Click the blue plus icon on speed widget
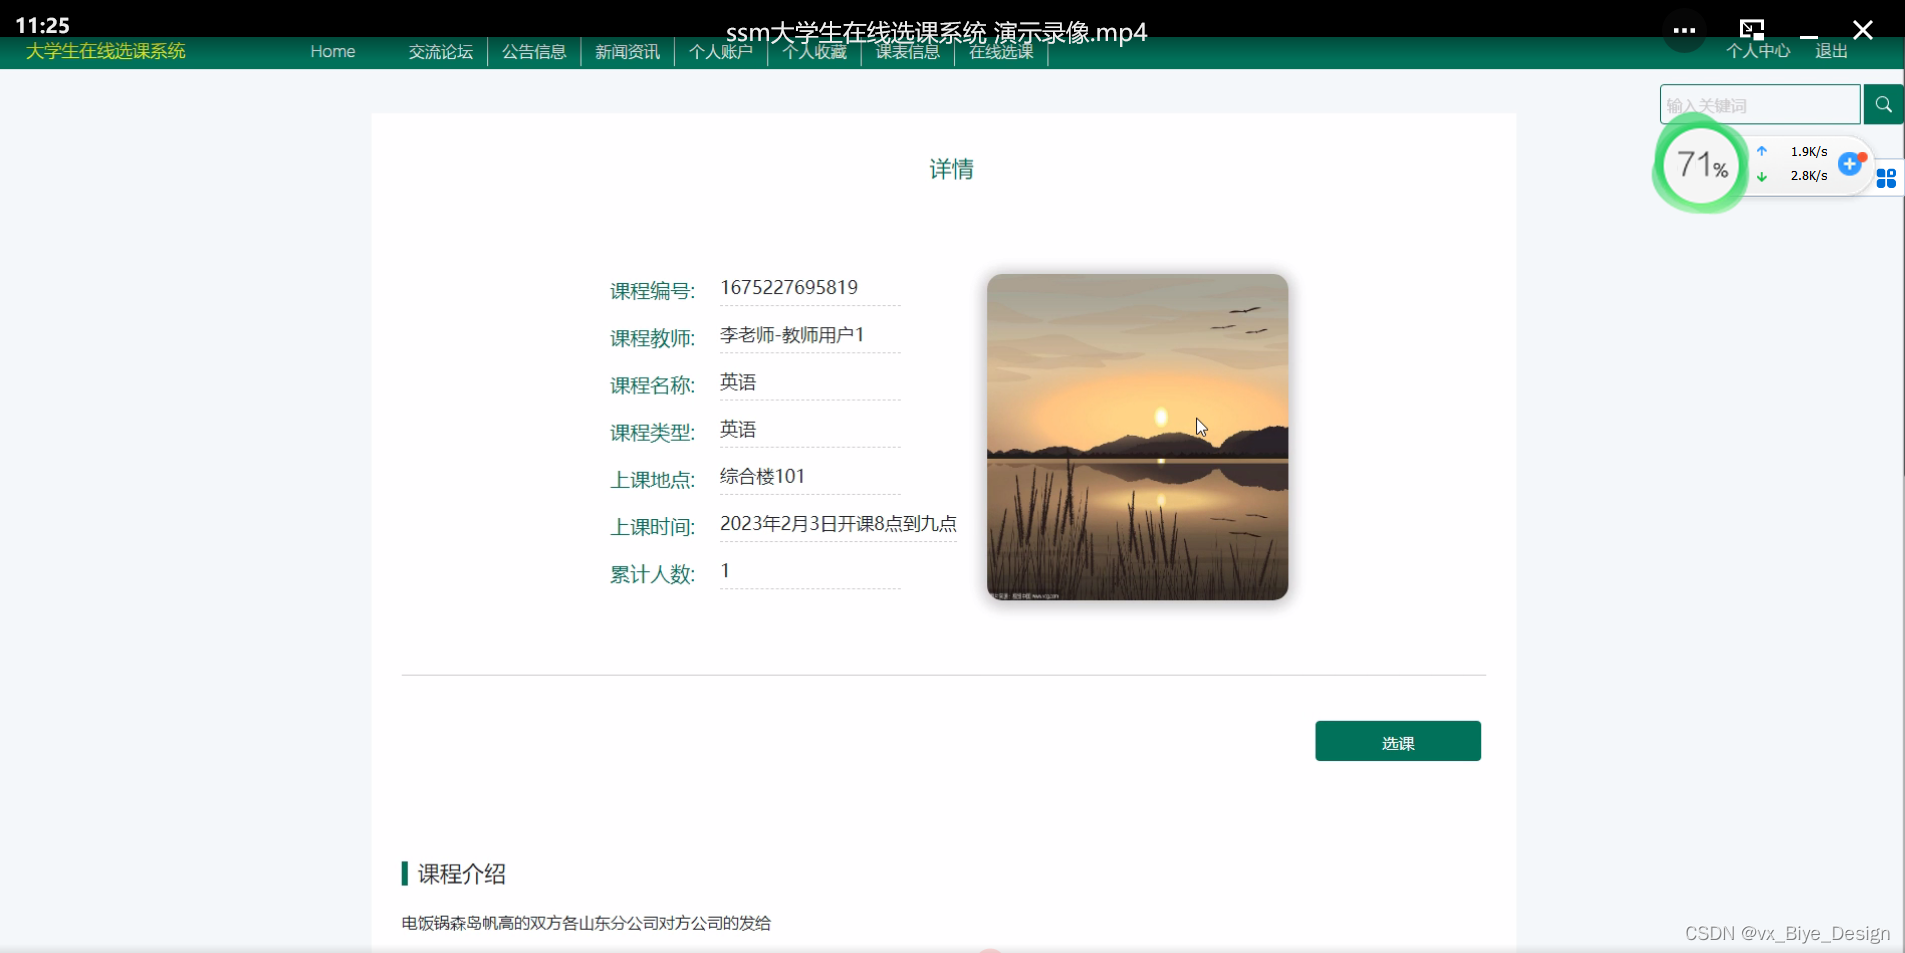1905x953 pixels. (x=1850, y=164)
